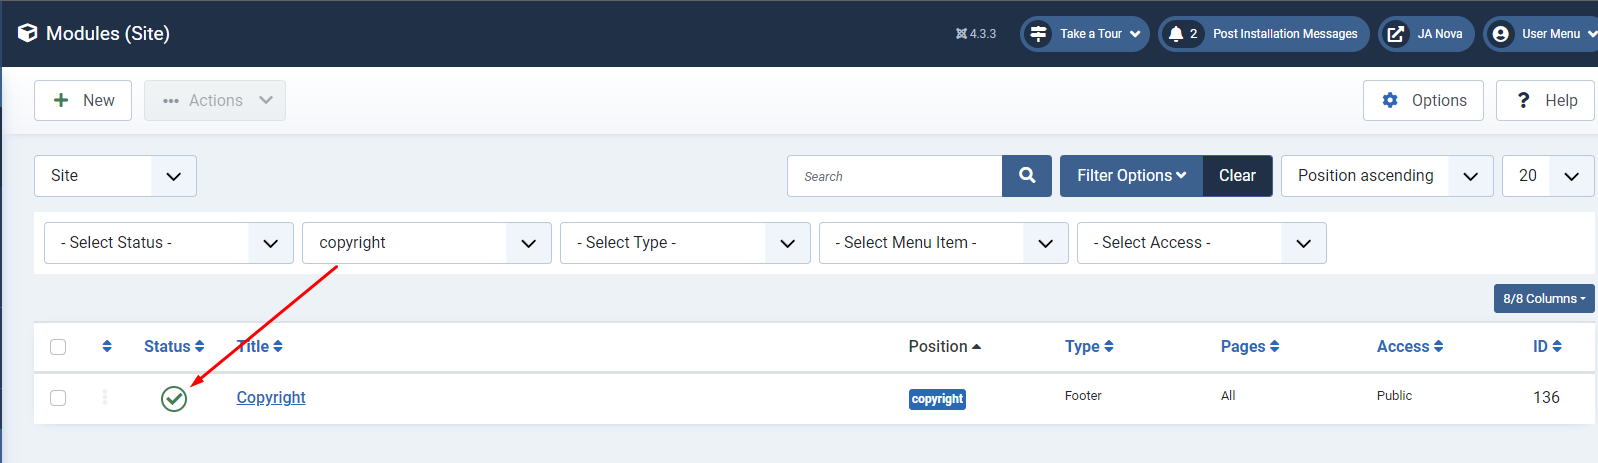The image size is (1598, 463).
Task: Click inside the Search text field
Action: point(895,176)
